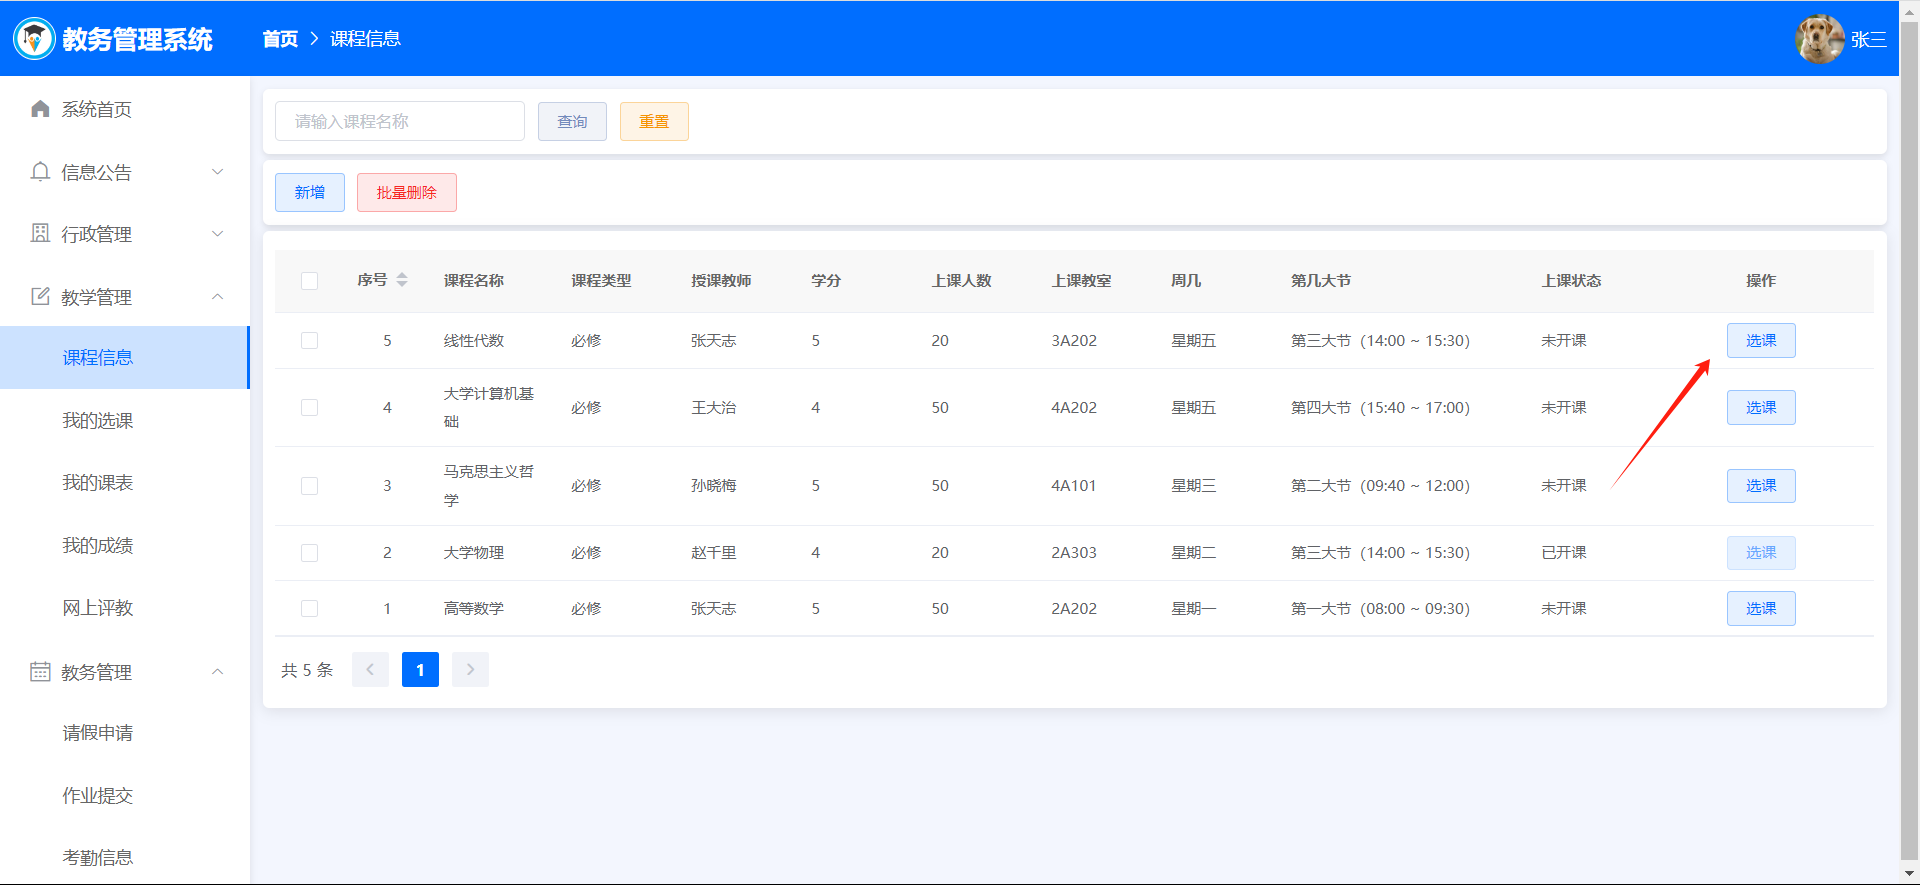Image resolution: width=1920 pixels, height=885 pixels.
Task: Click the 第几大节 column header
Action: 1321,281
